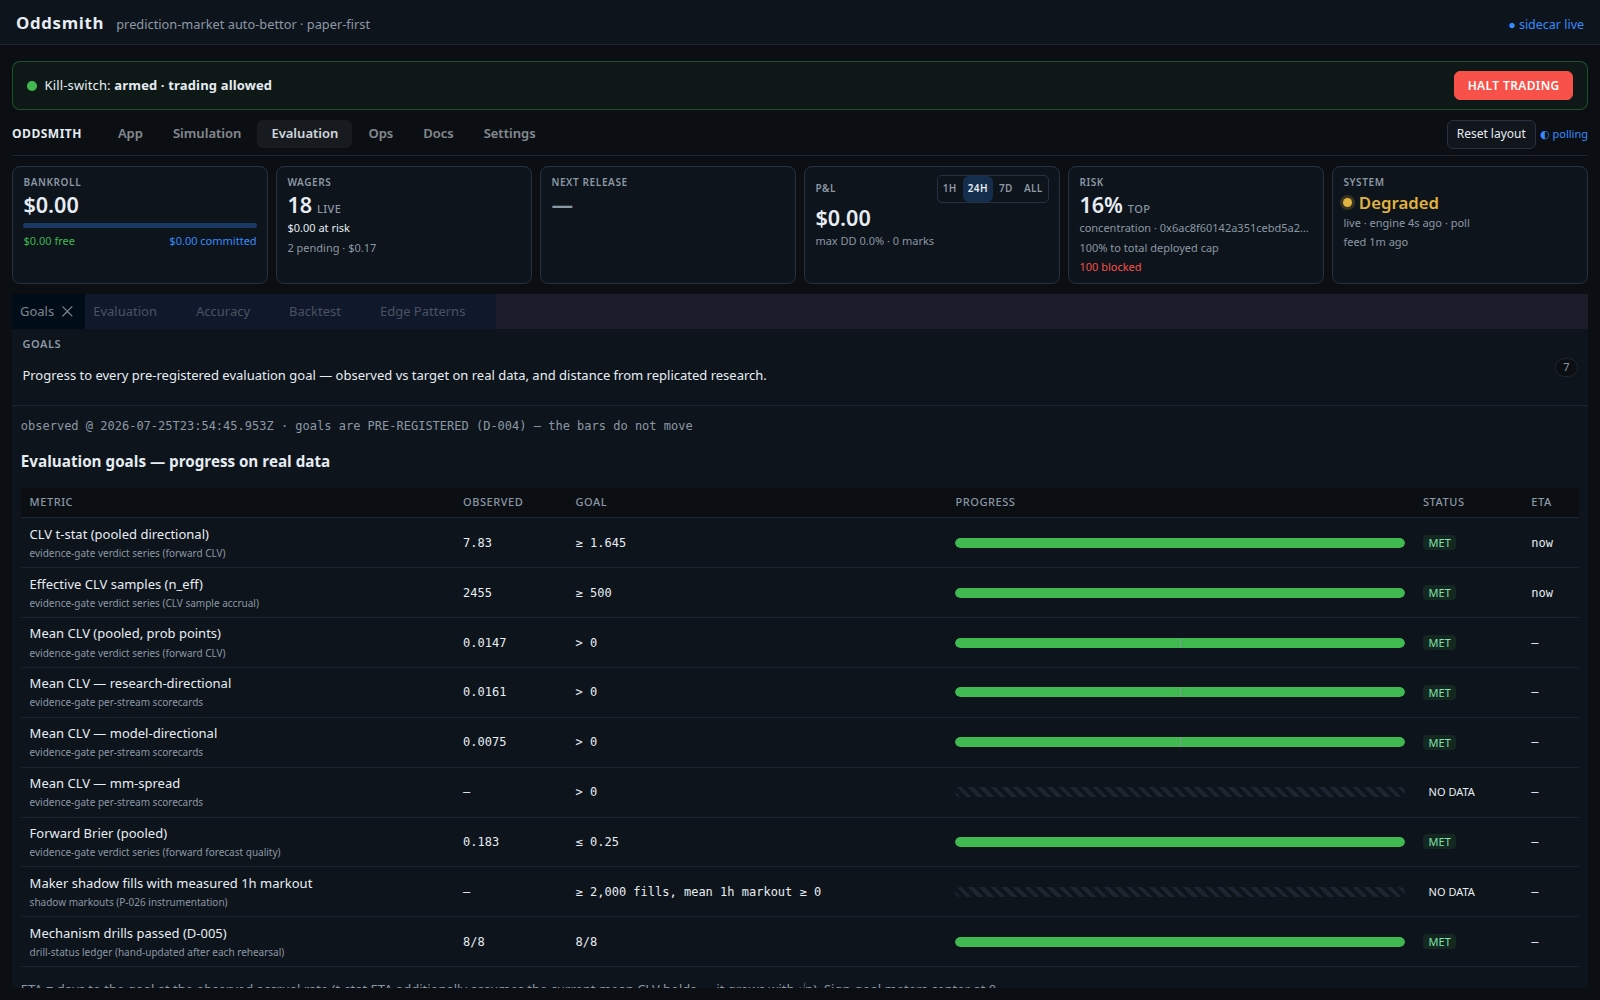Click observed value 0.0161

point(484,692)
